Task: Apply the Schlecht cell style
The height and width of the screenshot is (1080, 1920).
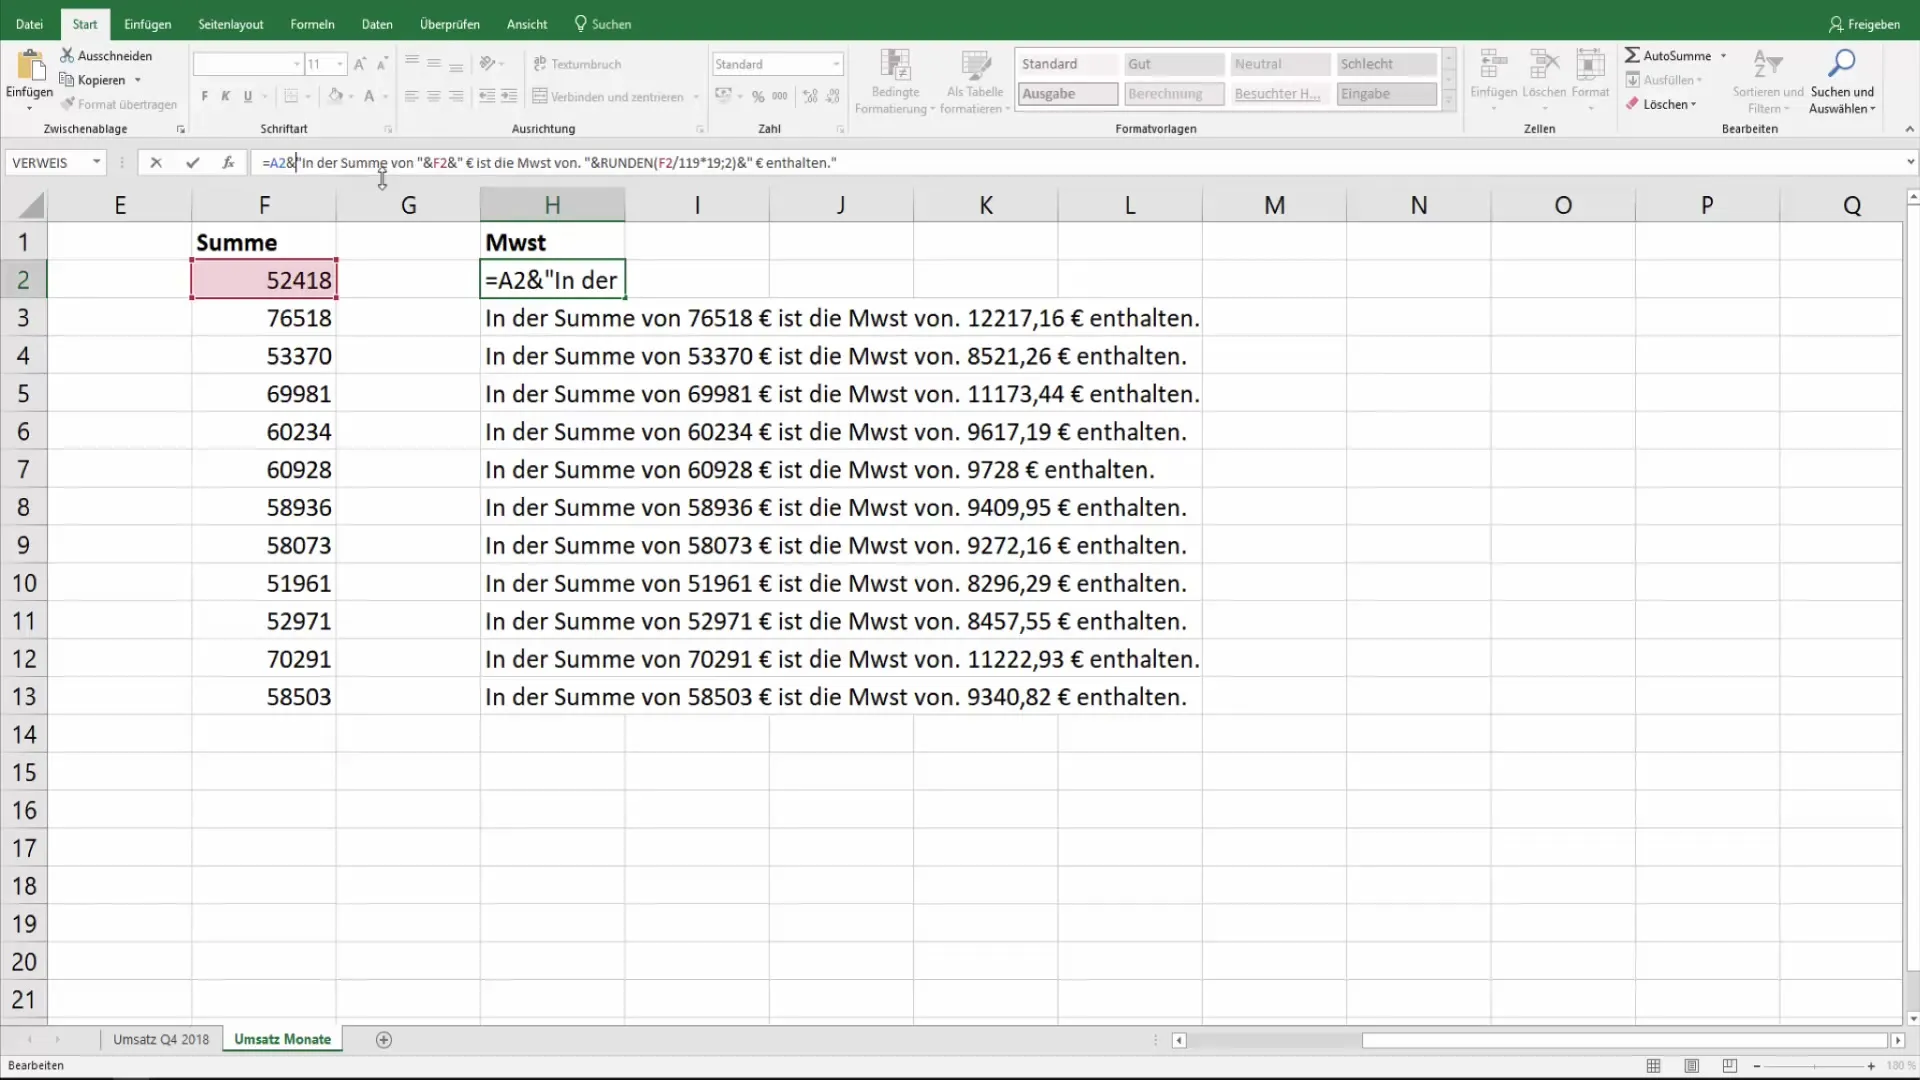Action: point(1387,64)
